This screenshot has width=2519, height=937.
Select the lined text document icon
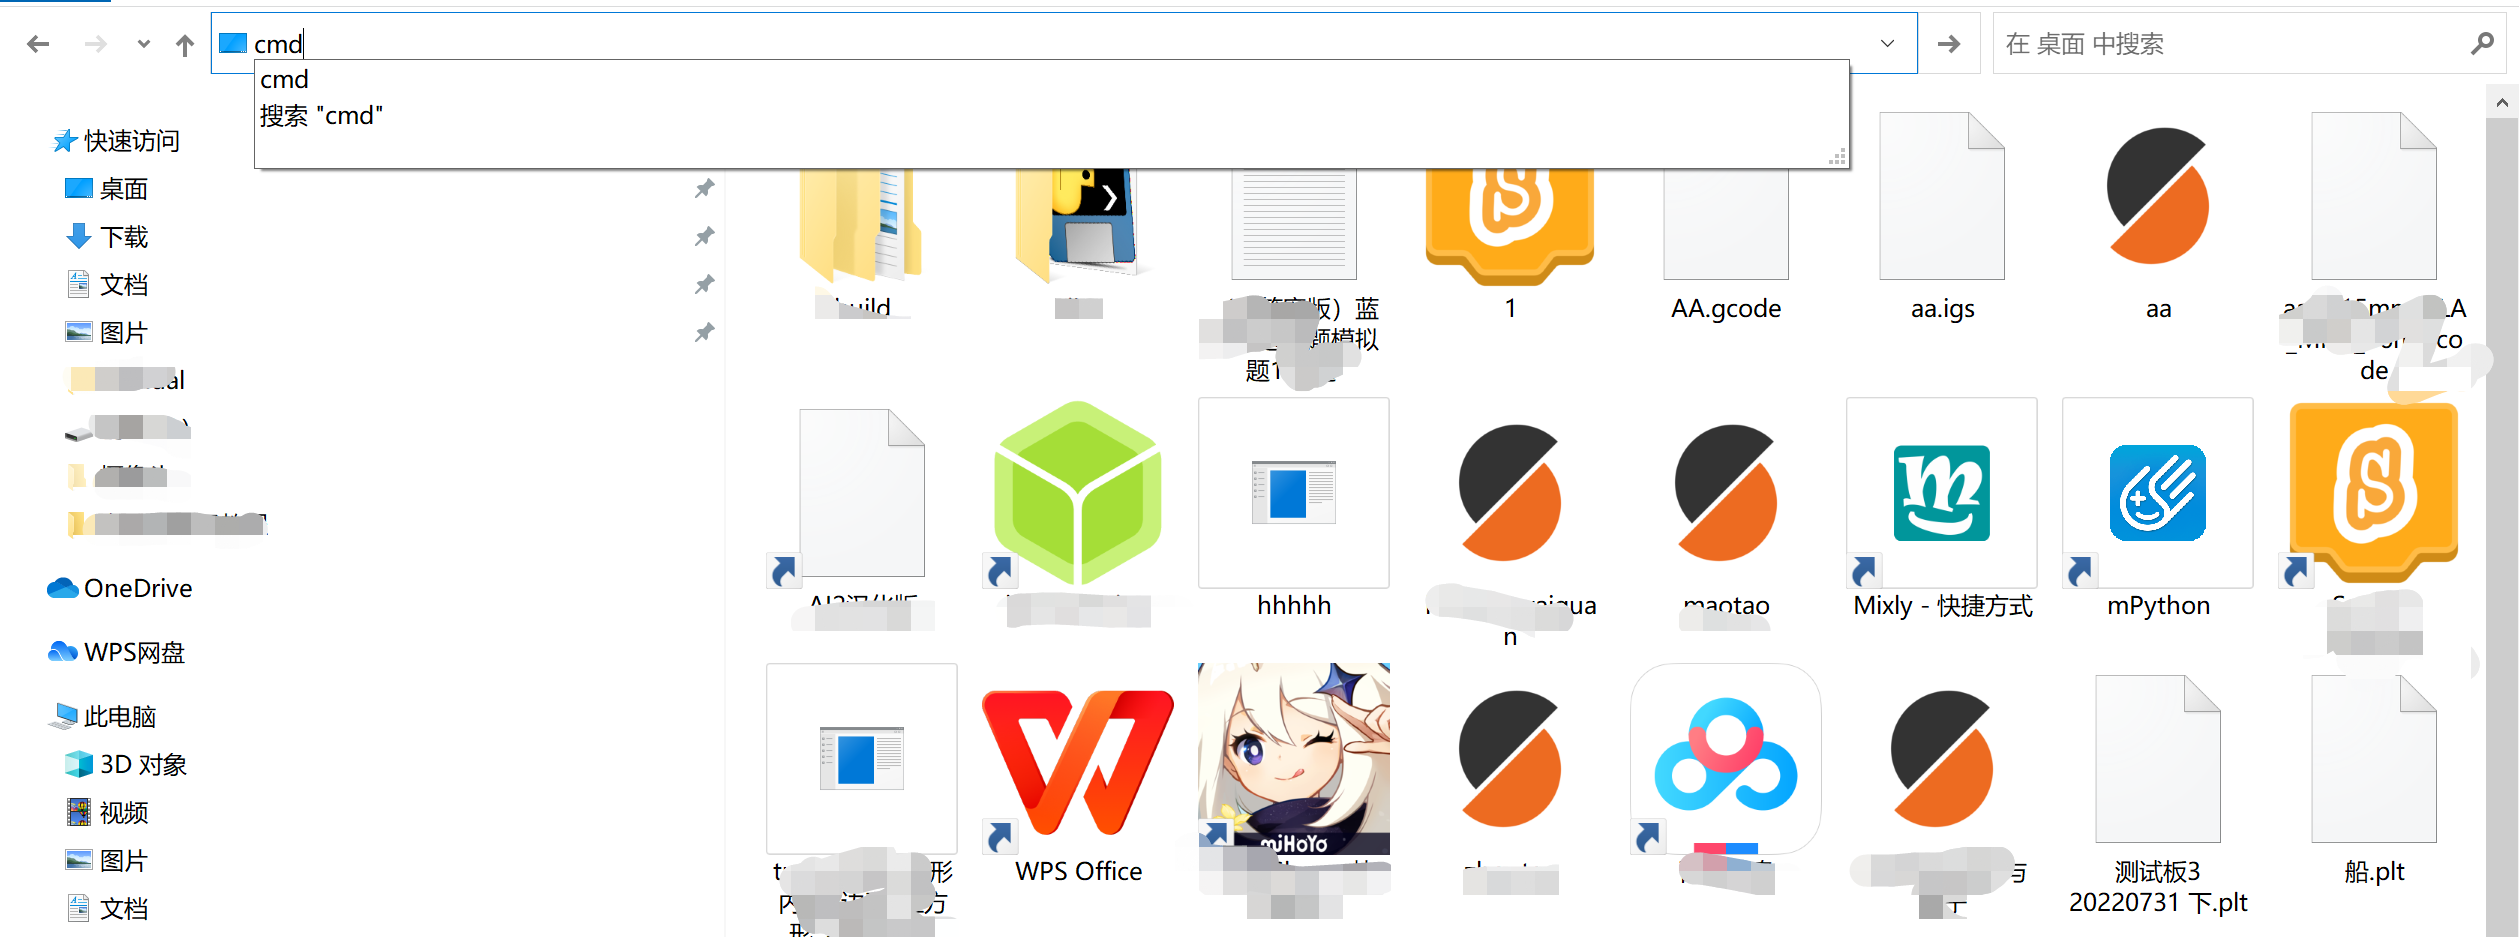click(1294, 225)
